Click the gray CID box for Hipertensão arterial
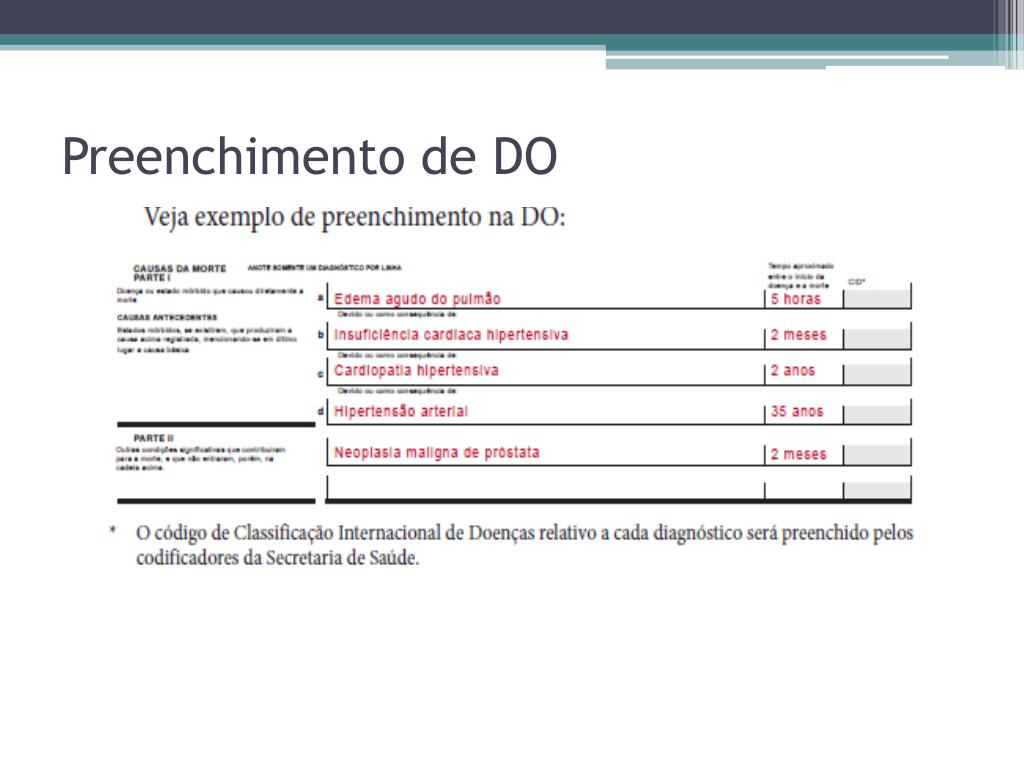Image resolution: width=1024 pixels, height=768 pixels. click(878, 415)
